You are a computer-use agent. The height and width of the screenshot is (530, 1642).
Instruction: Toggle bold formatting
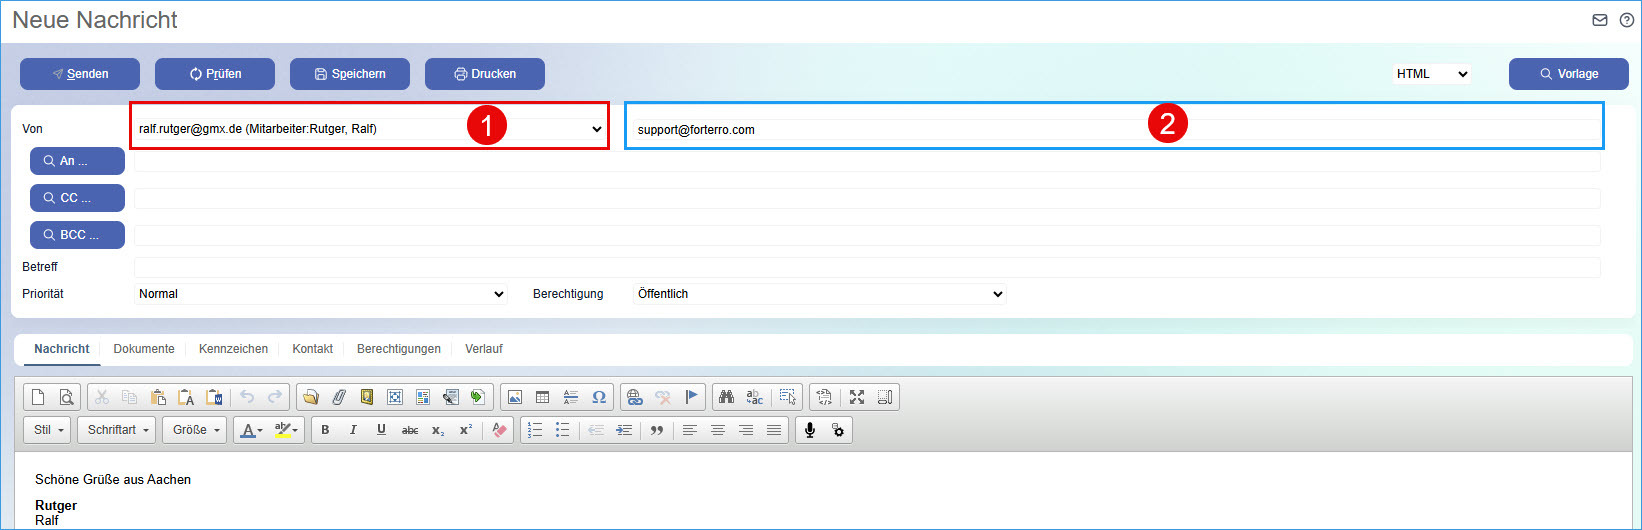(325, 430)
